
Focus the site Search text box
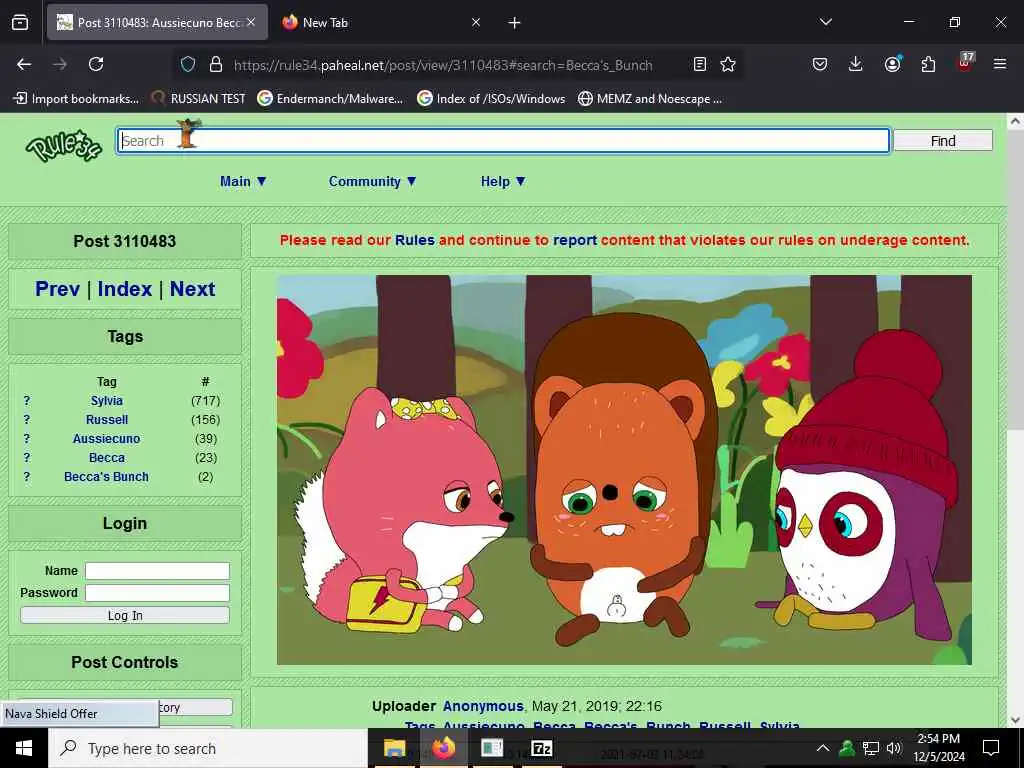tap(503, 140)
